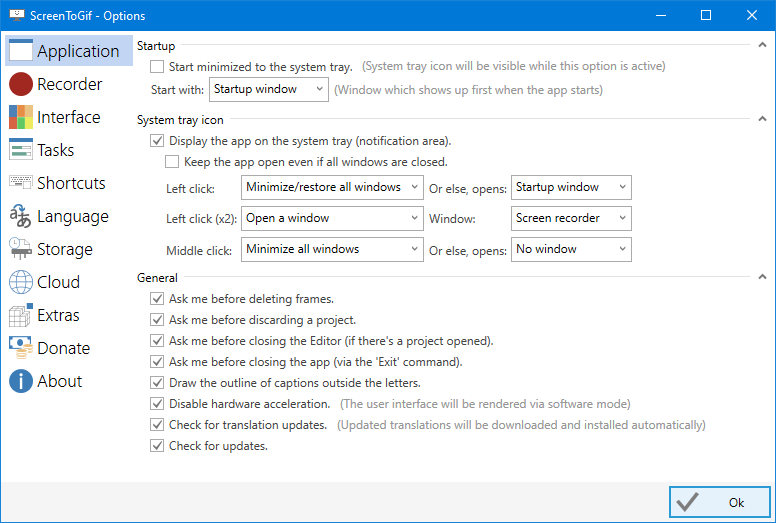Uncheck Ask me before deleting frames
The image size is (776, 523).
point(157,299)
